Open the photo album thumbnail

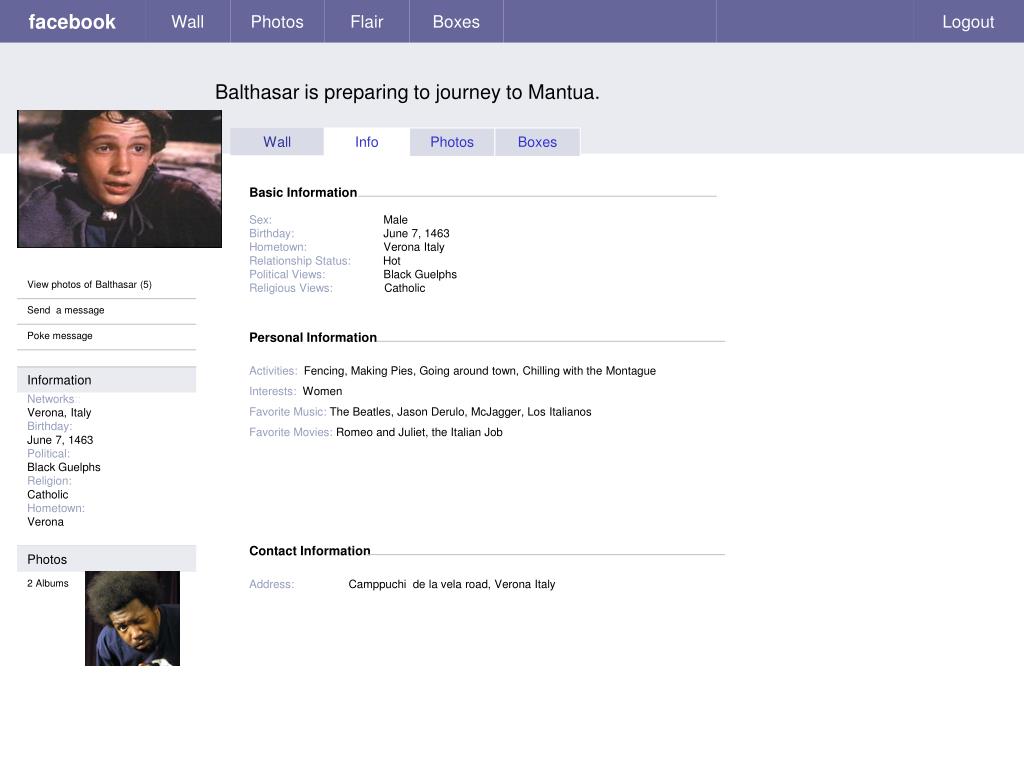click(132, 618)
